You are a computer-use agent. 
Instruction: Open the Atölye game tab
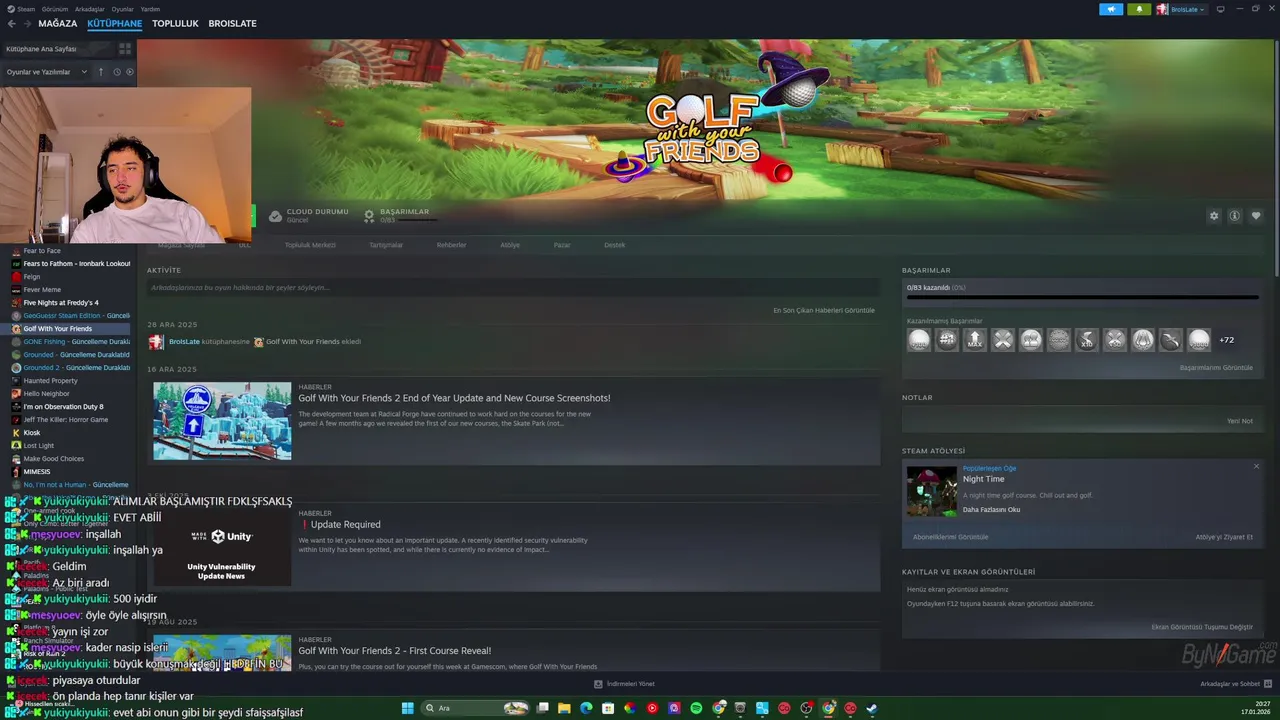(x=510, y=245)
